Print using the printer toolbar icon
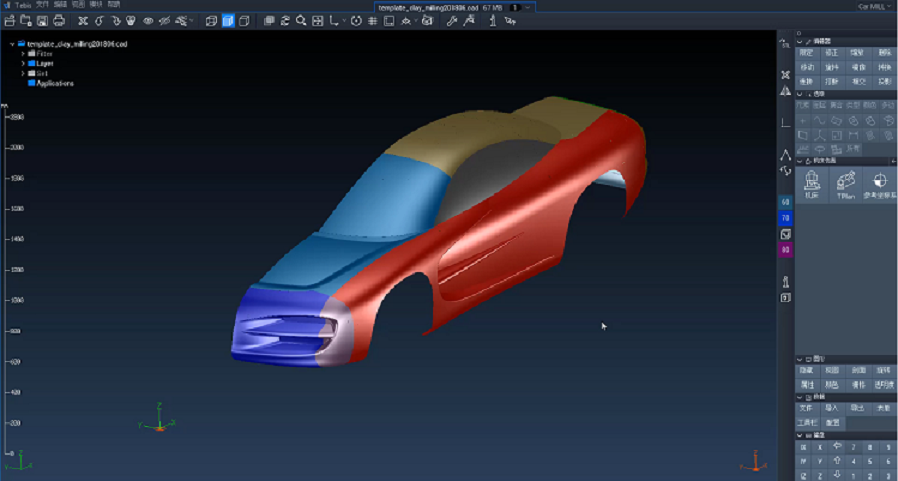This screenshot has width=898, height=481. (58, 21)
